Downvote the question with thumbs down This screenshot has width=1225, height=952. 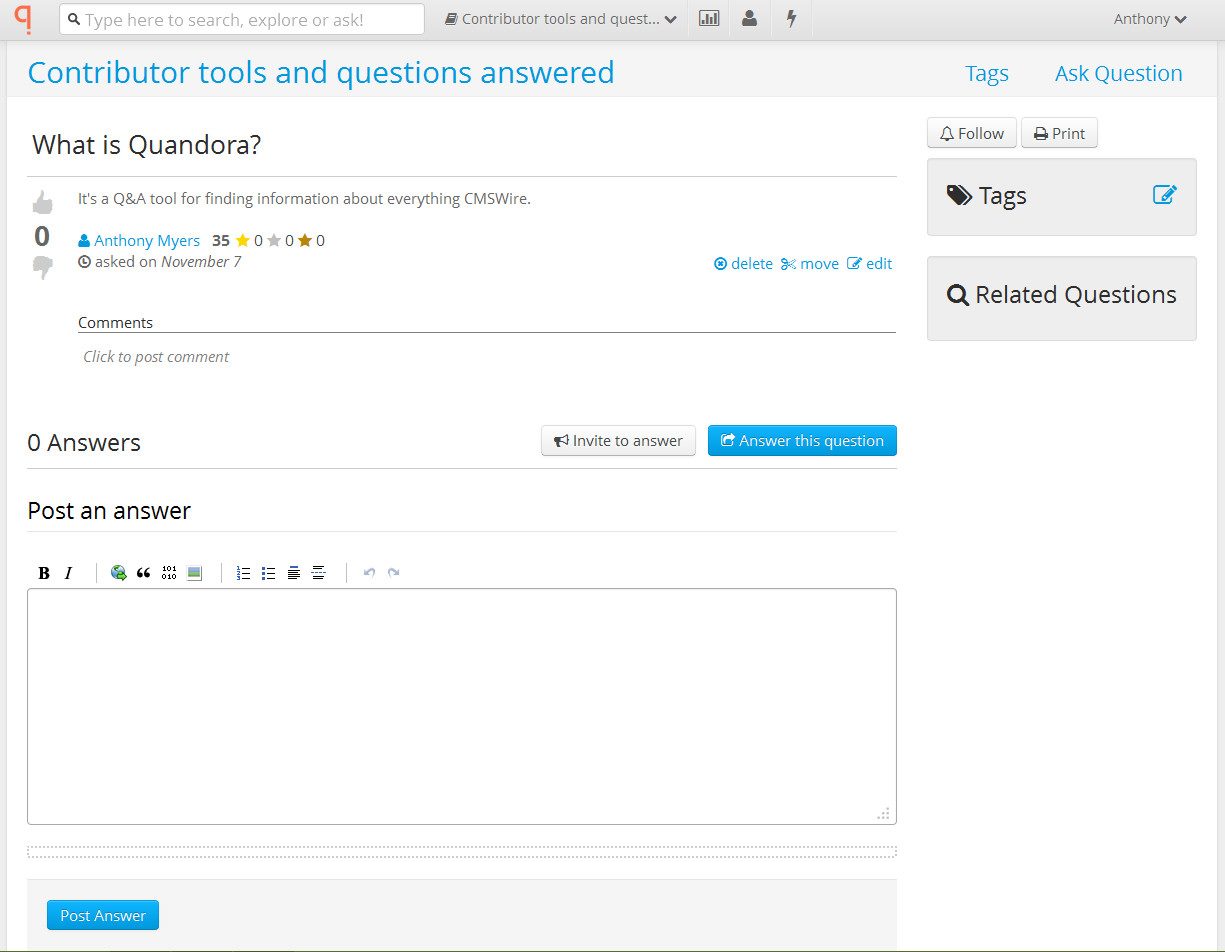(42, 268)
